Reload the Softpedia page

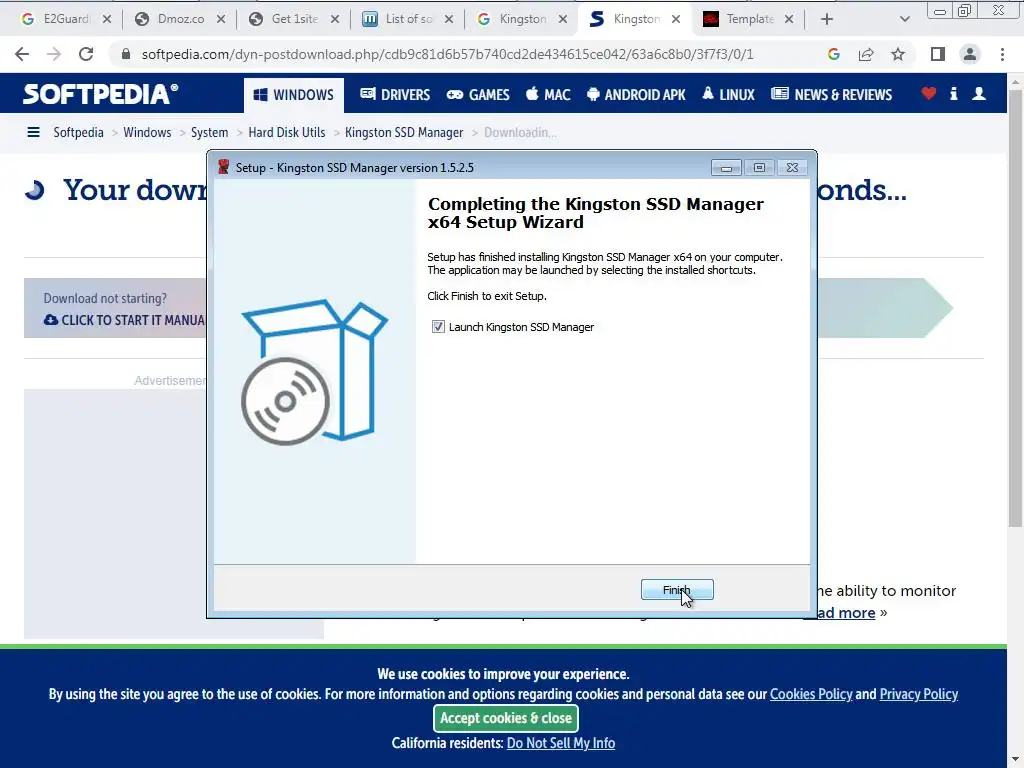click(86, 54)
